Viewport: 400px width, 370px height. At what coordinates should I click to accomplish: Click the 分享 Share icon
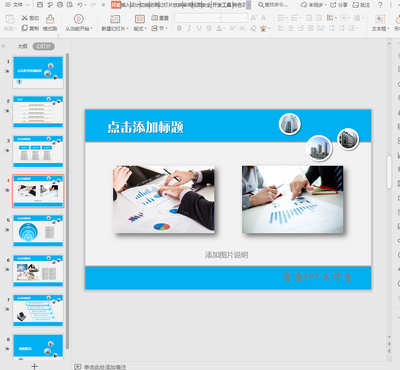tap(333, 5)
